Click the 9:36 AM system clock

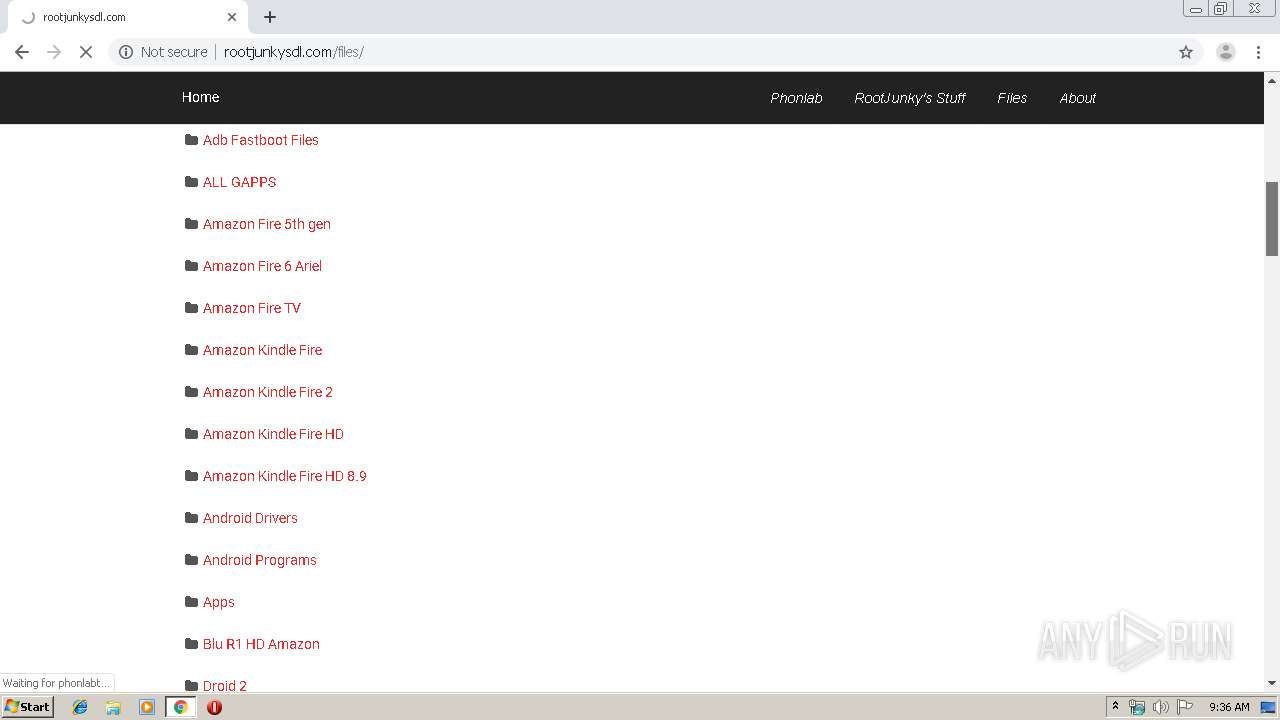pyautogui.click(x=1229, y=707)
